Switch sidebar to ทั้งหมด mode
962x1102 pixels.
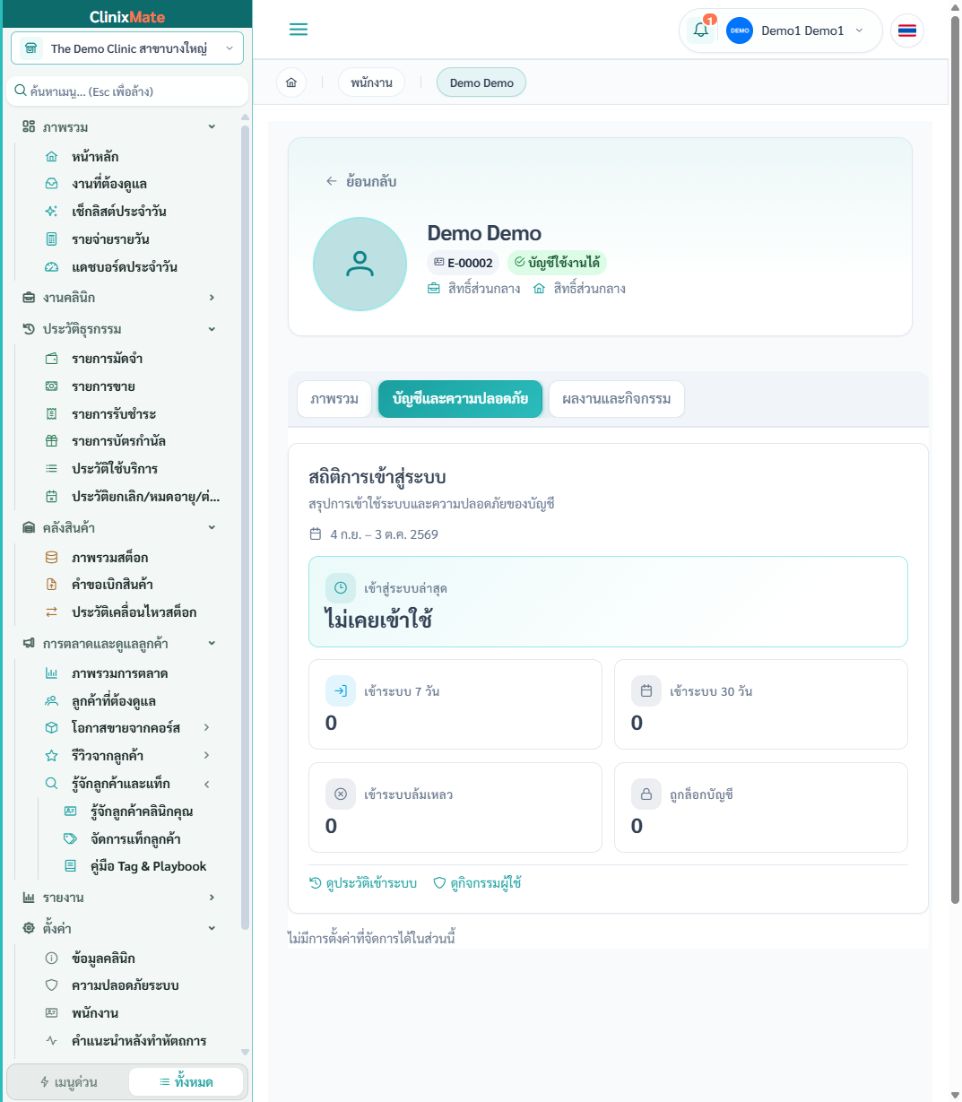click(x=186, y=1082)
